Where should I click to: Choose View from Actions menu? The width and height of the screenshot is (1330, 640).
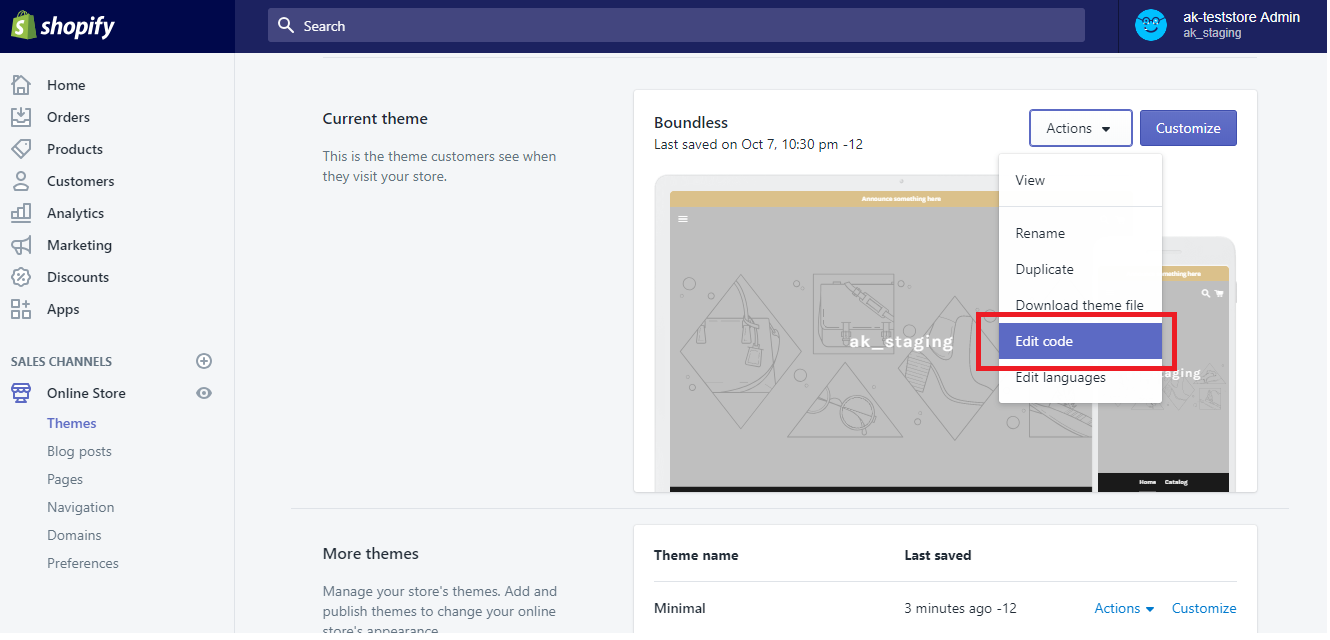point(1080,180)
